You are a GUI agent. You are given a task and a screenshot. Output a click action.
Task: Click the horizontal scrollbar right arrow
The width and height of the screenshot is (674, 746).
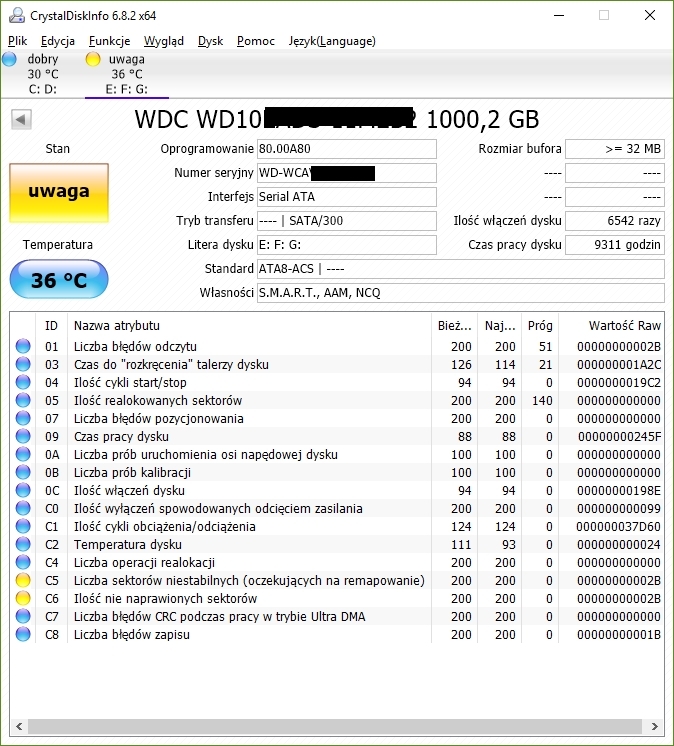click(654, 726)
